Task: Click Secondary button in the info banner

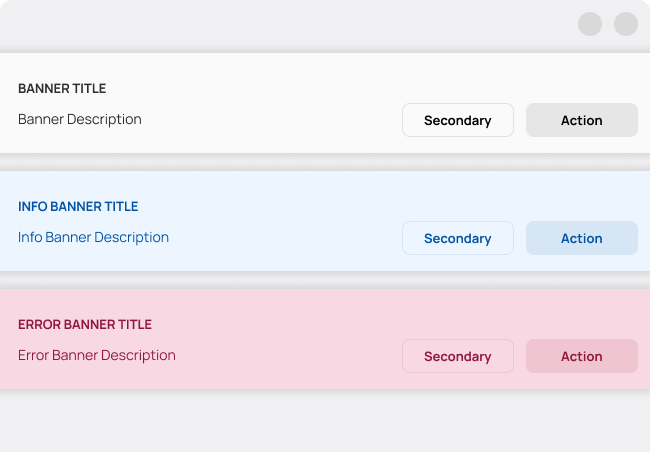Action: tap(457, 238)
